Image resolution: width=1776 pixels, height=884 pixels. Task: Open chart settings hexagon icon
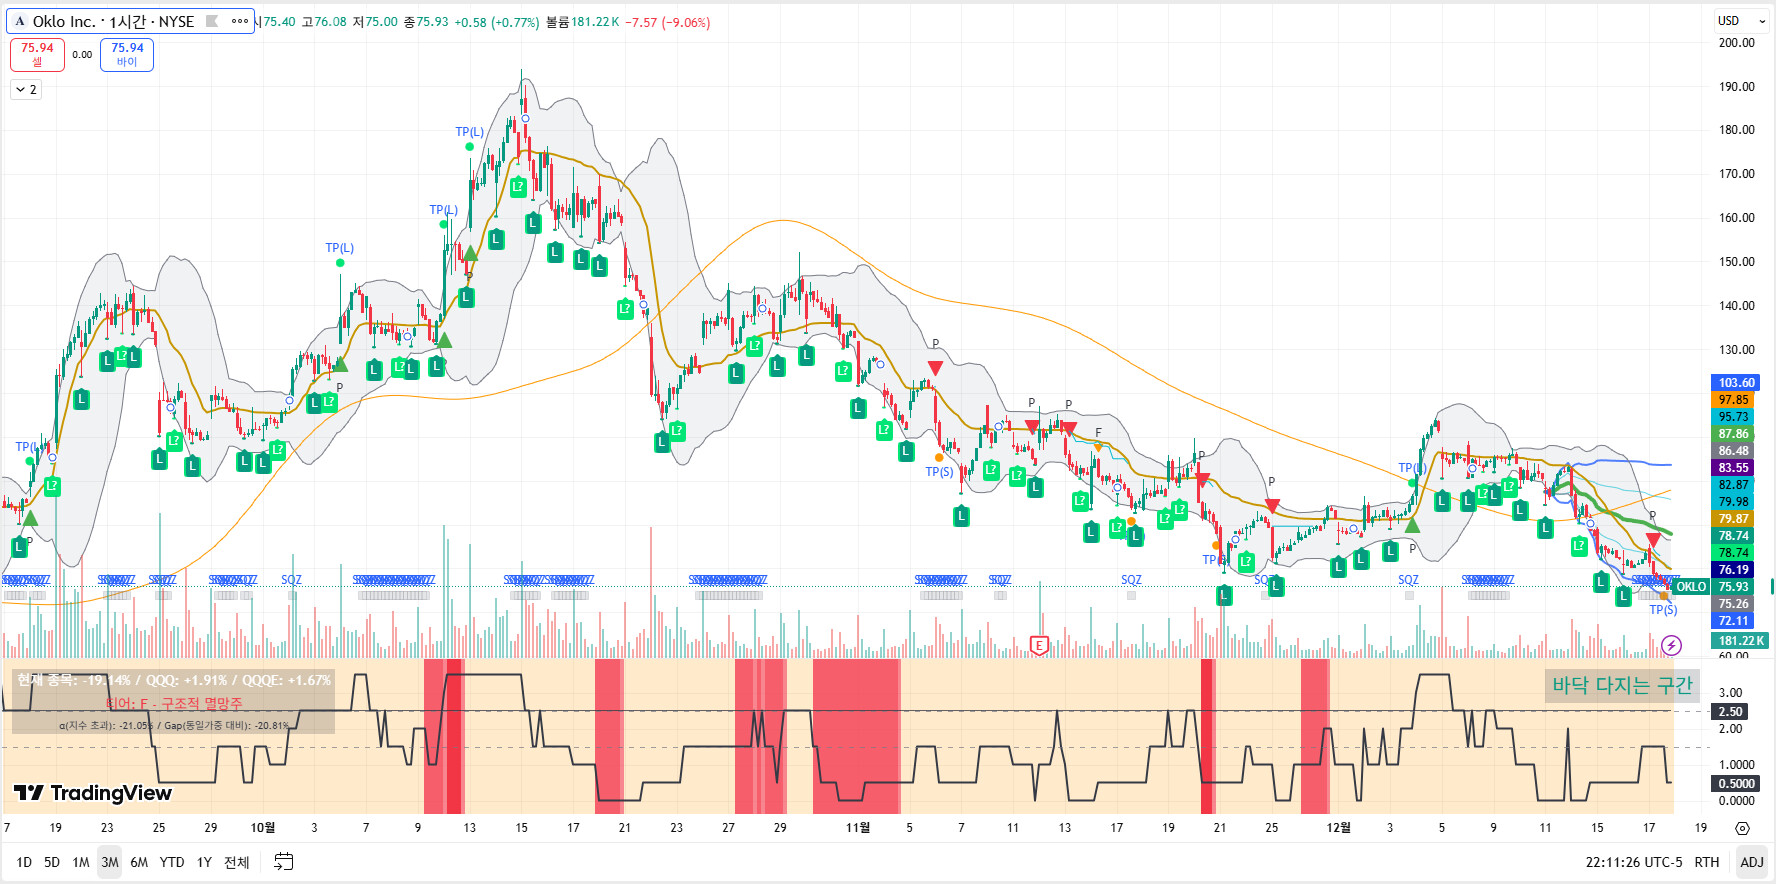(x=1742, y=828)
